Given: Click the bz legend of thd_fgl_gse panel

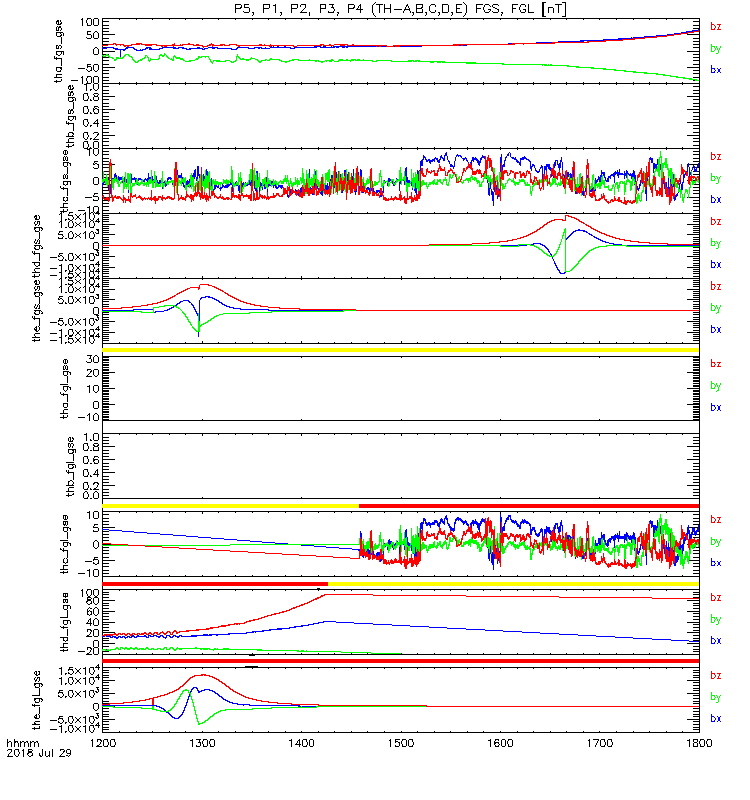Looking at the screenshot, I should [716, 597].
